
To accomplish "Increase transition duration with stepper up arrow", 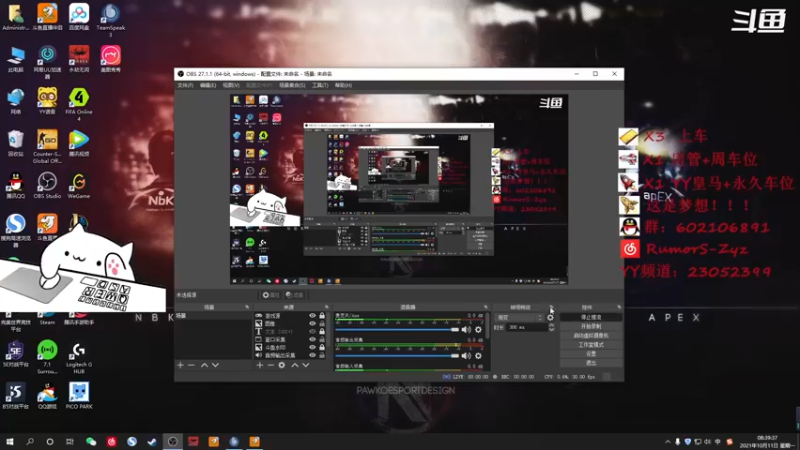I will coord(552,325).
